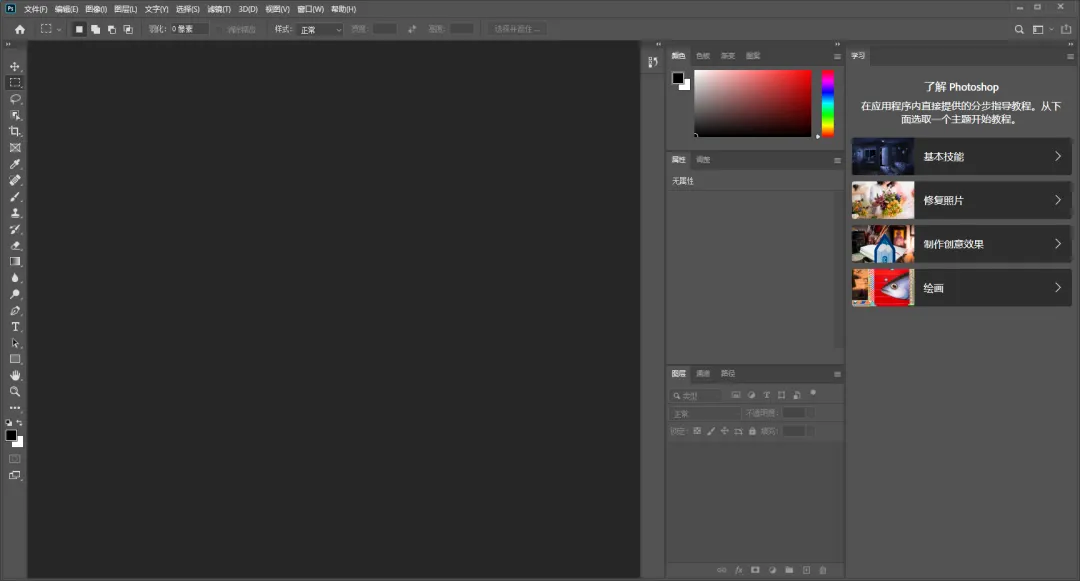Viewport: 1080px width, 581px height.
Task: Click the Home icon in options bar
Action: click(x=20, y=30)
